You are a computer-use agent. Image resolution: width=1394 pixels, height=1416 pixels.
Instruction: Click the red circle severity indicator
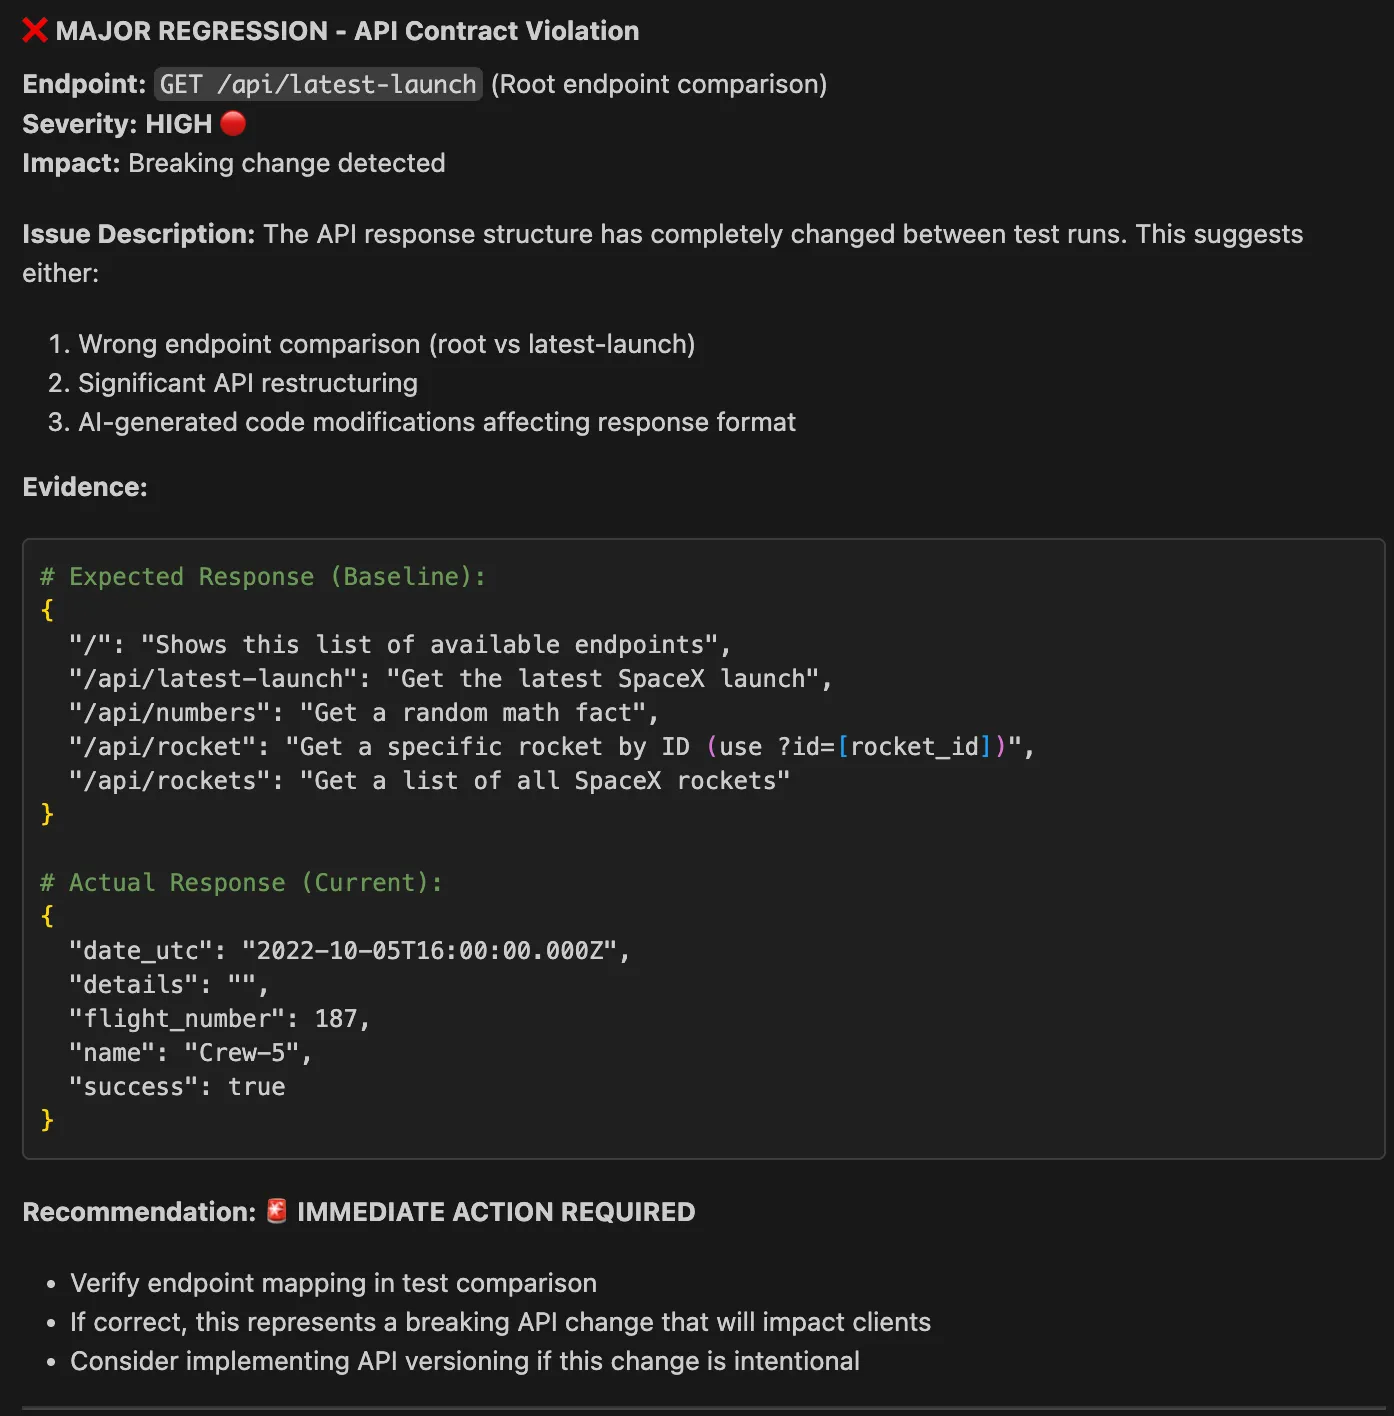click(x=233, y=123)
